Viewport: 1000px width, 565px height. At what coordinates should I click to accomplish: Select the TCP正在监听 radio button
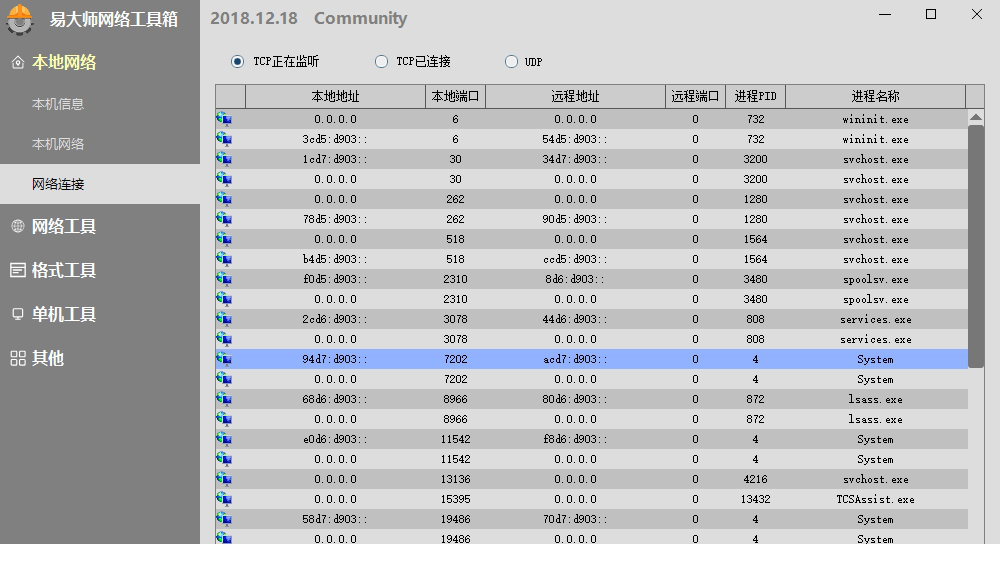237,61
